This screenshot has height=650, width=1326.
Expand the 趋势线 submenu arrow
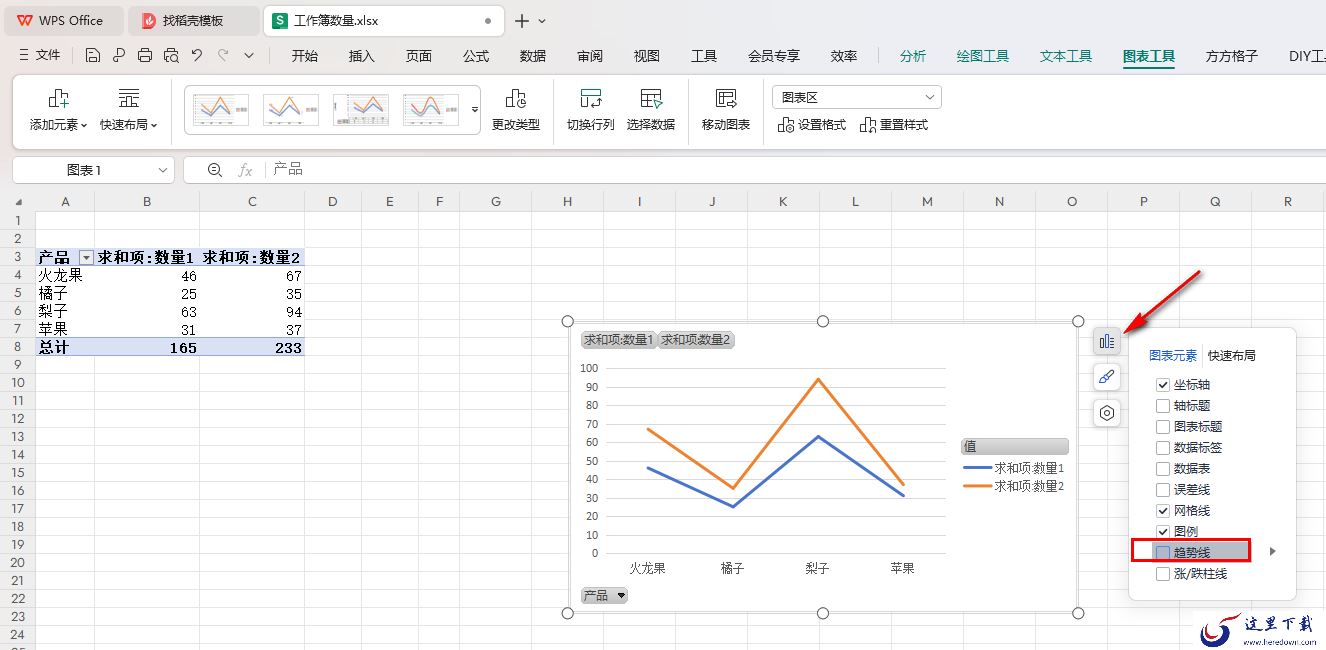point(1272,551)
